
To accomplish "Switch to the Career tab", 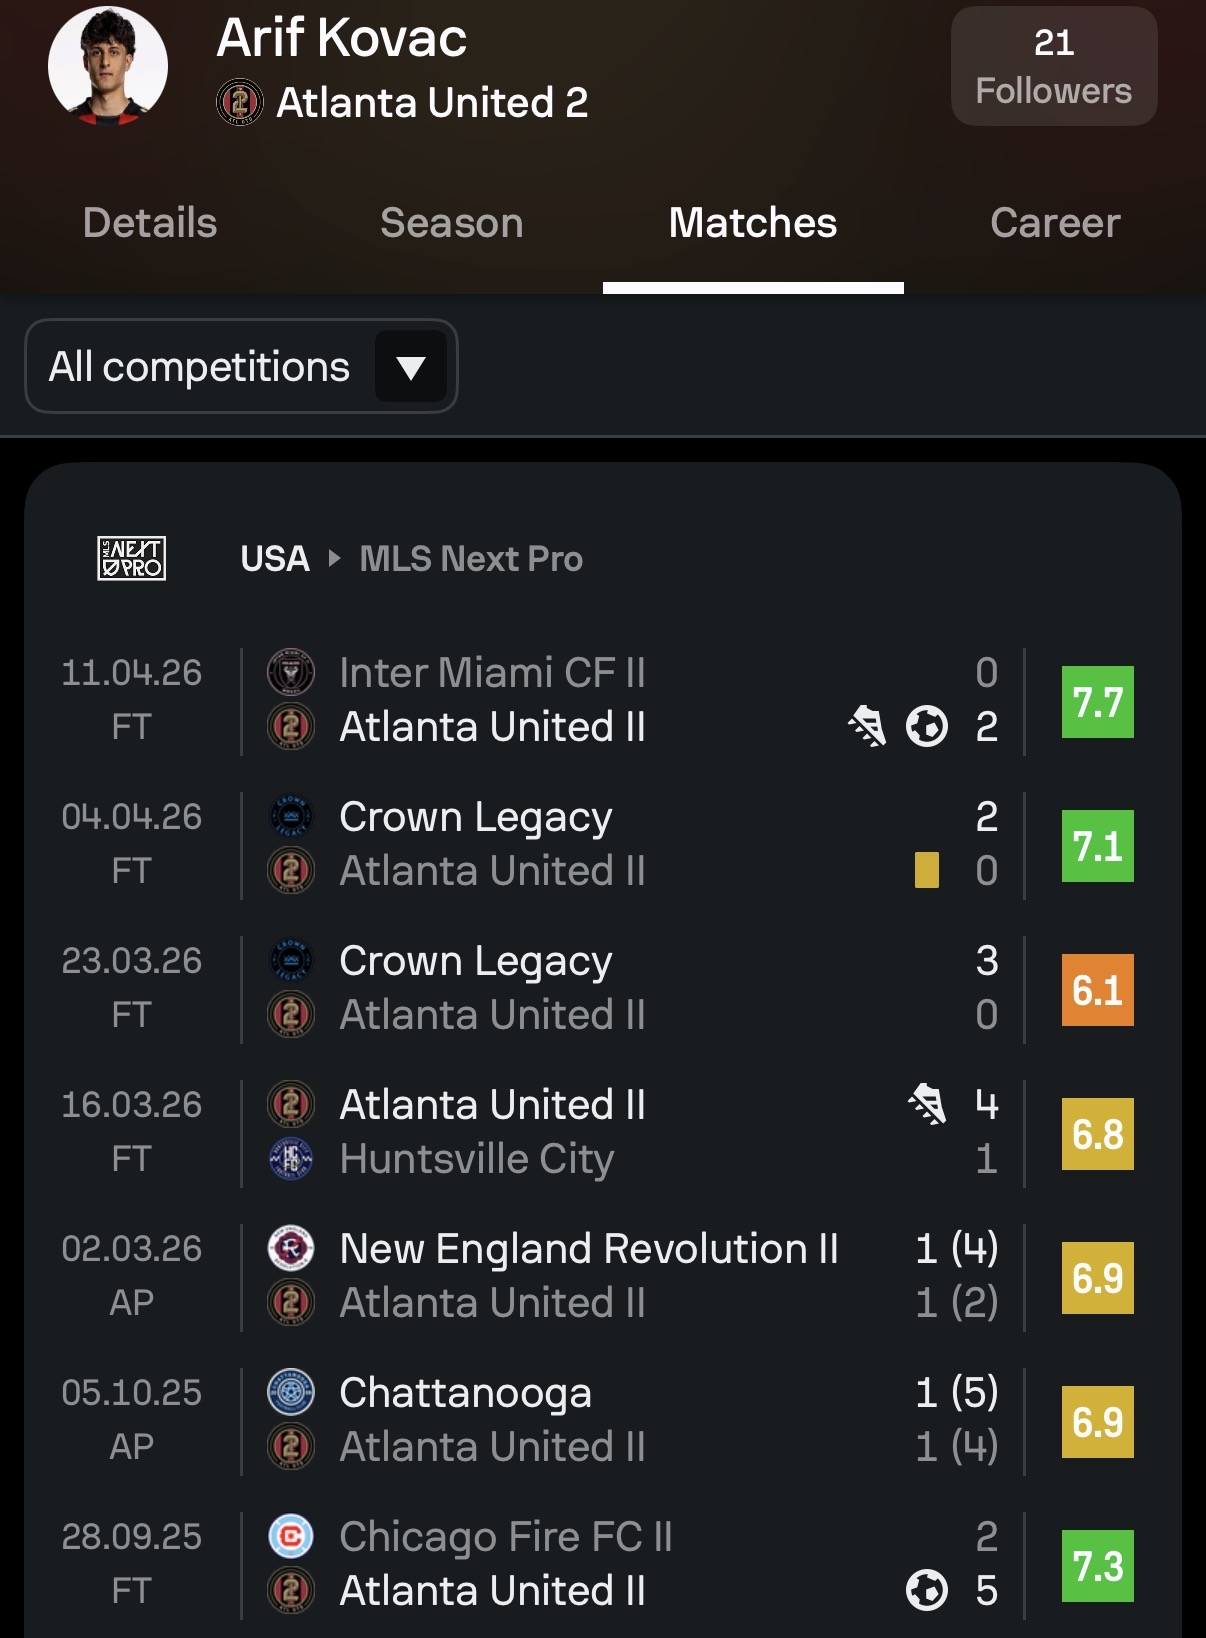I will (x=1055, y=223).
